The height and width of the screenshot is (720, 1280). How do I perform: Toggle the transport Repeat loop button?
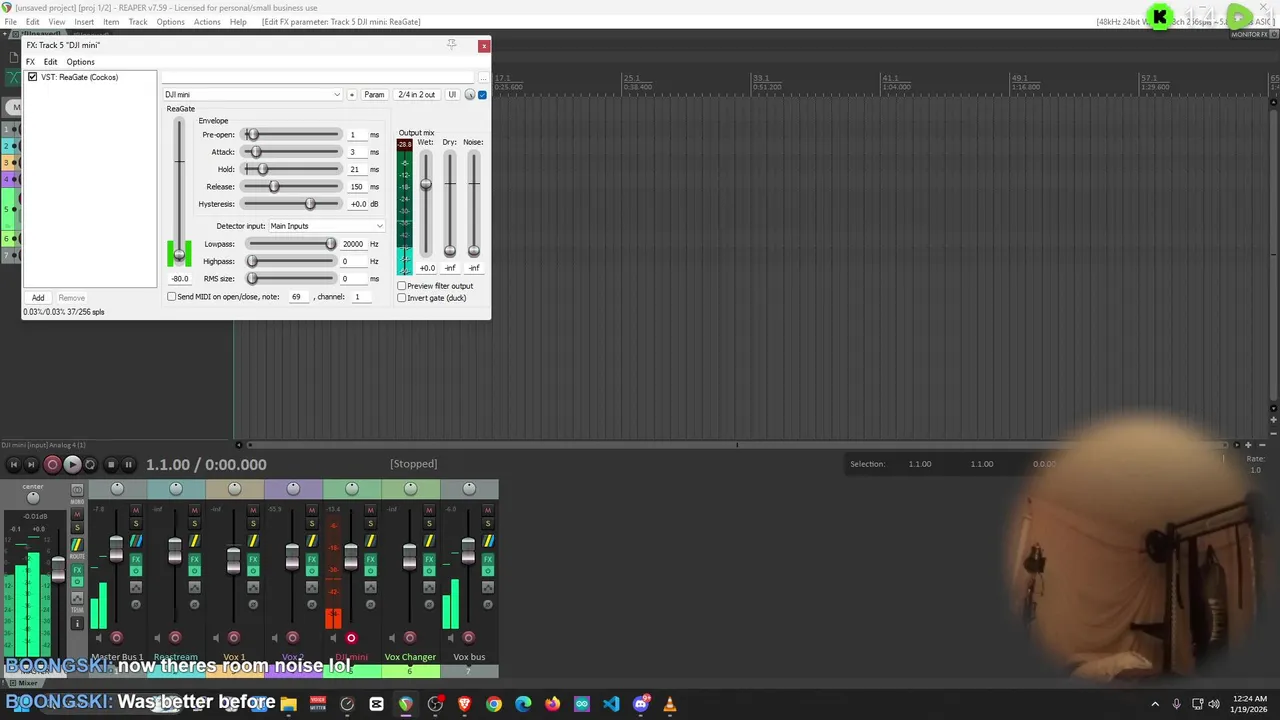tap(90, 464)
